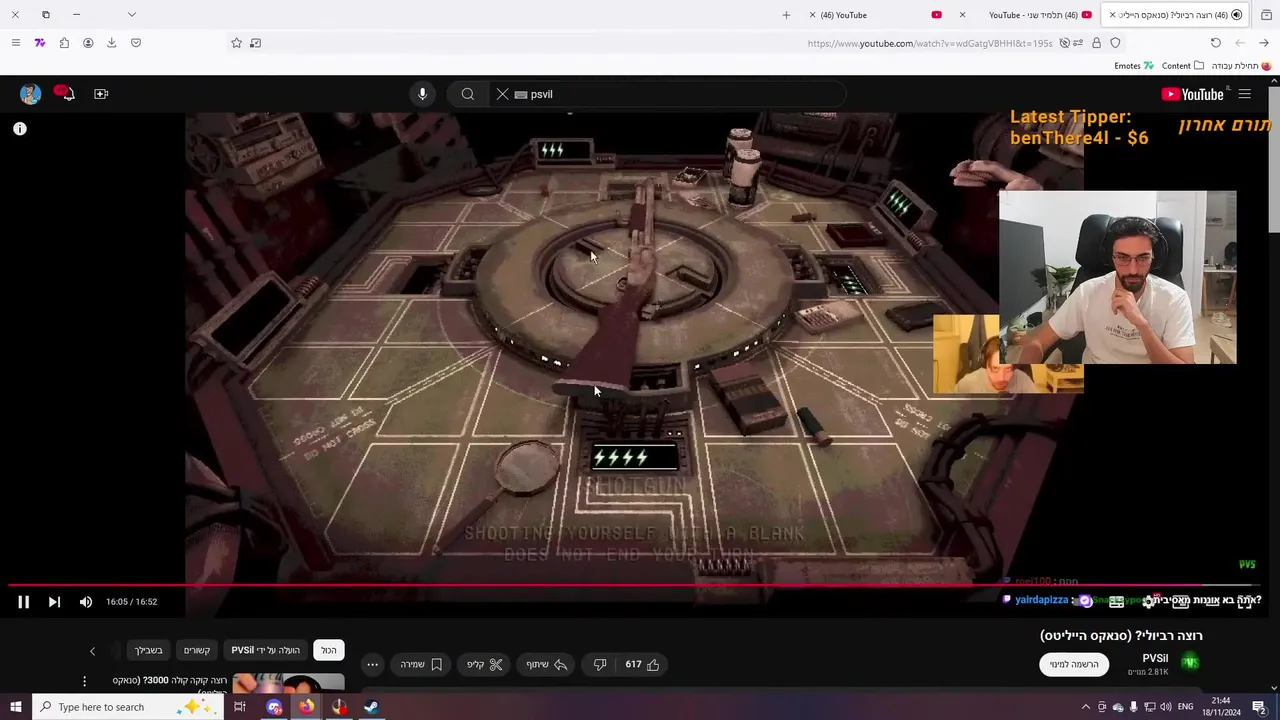The width and height of the screenshot is (1280, 720).
Task: Open the on-screen keyboard icon in search
Action: click(x=520, y=94)
